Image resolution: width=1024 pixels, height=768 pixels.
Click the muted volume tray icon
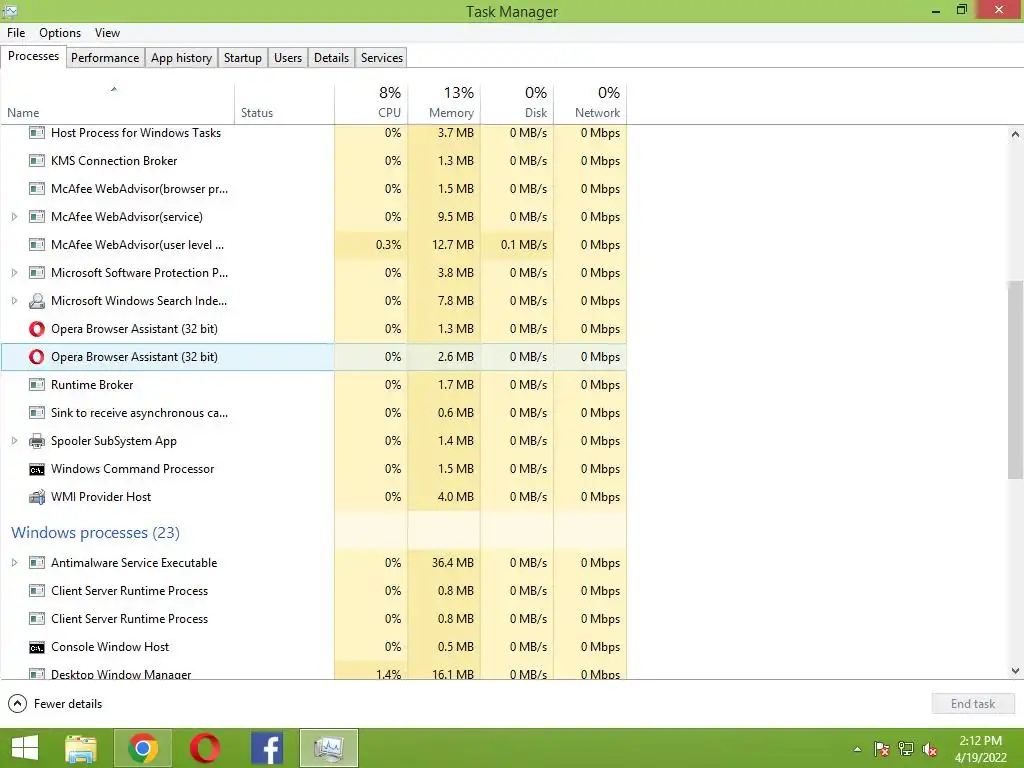coord(930,749)
